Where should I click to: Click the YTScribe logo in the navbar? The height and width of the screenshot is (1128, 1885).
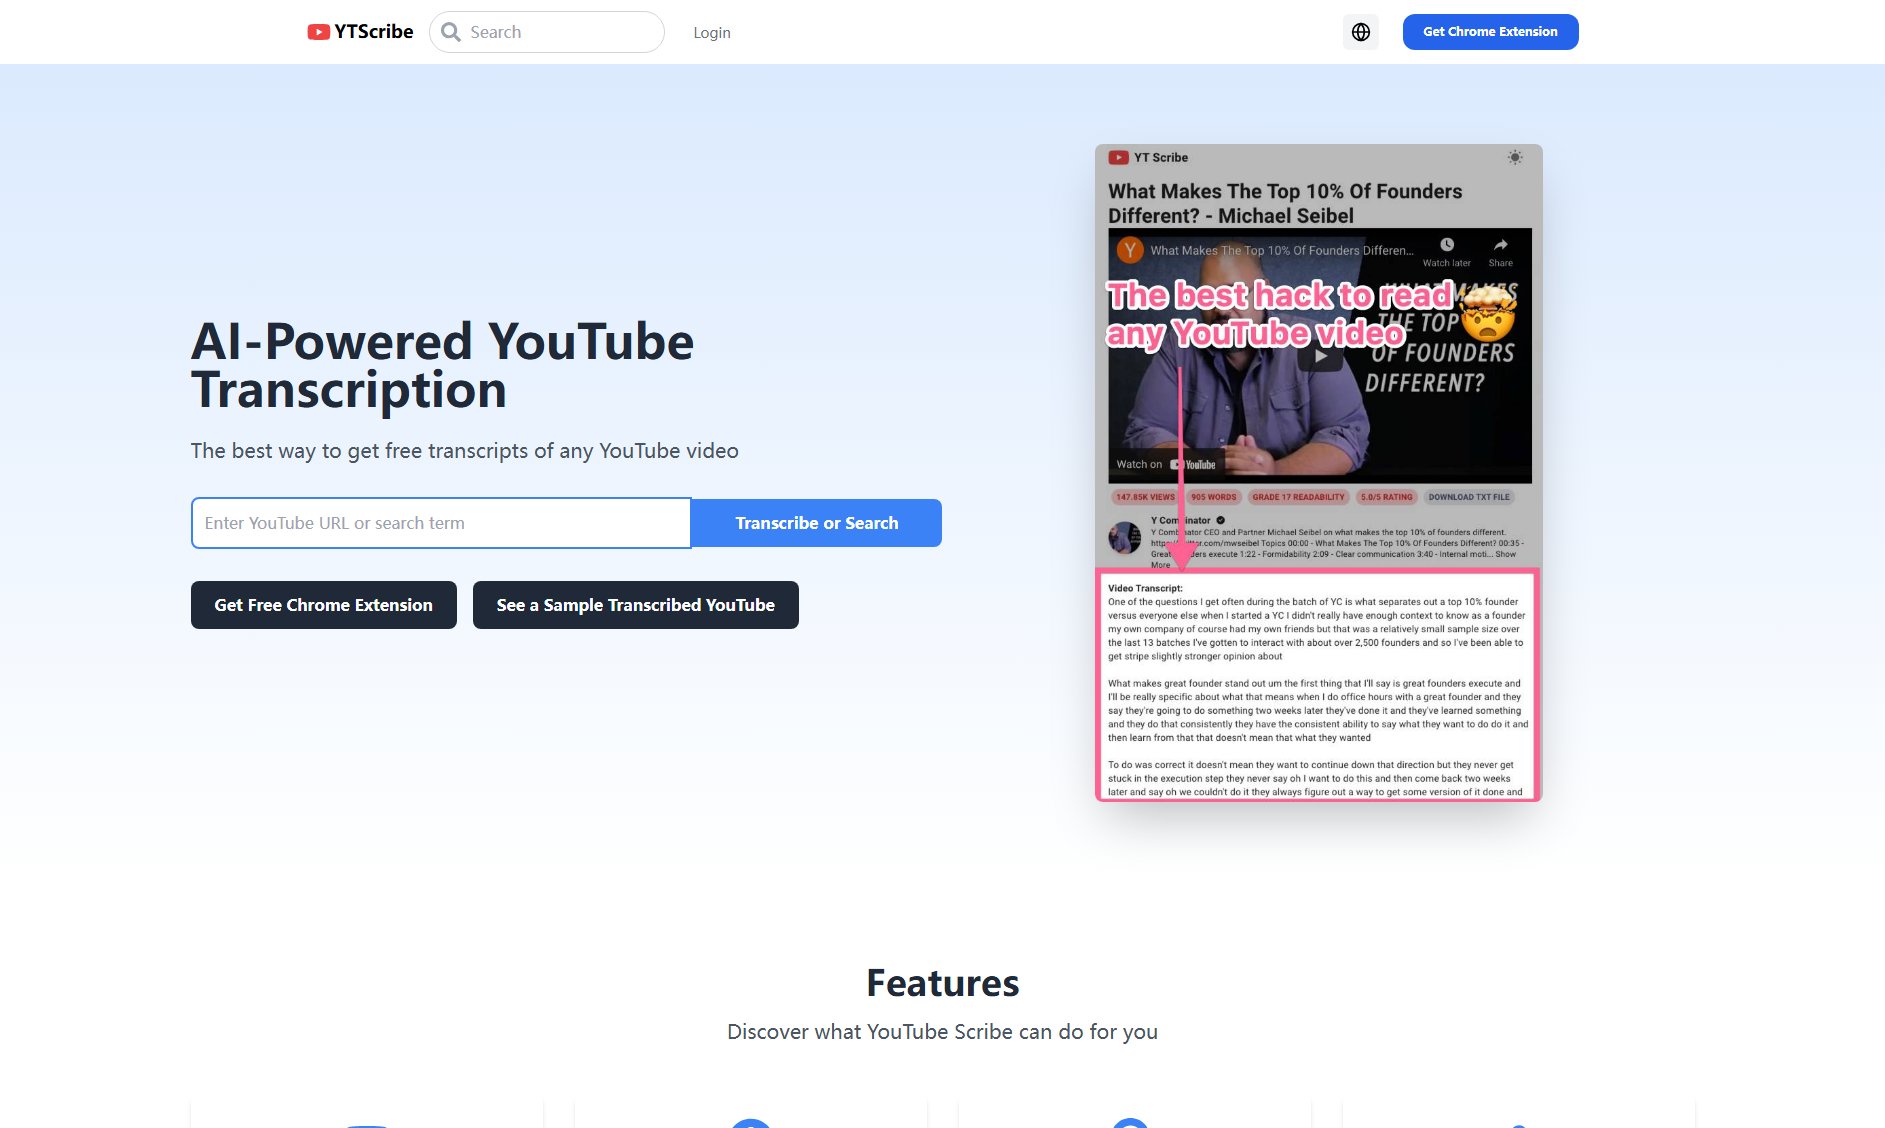click(360, 31)
